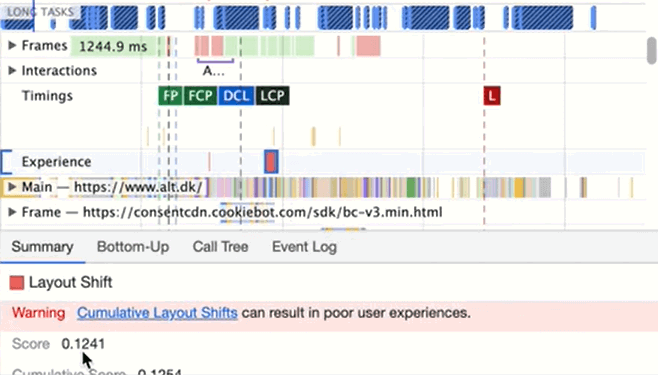Expand the cookiebot Frame track
This screenshot has width=658, height=375.
[x=12, y=212]
